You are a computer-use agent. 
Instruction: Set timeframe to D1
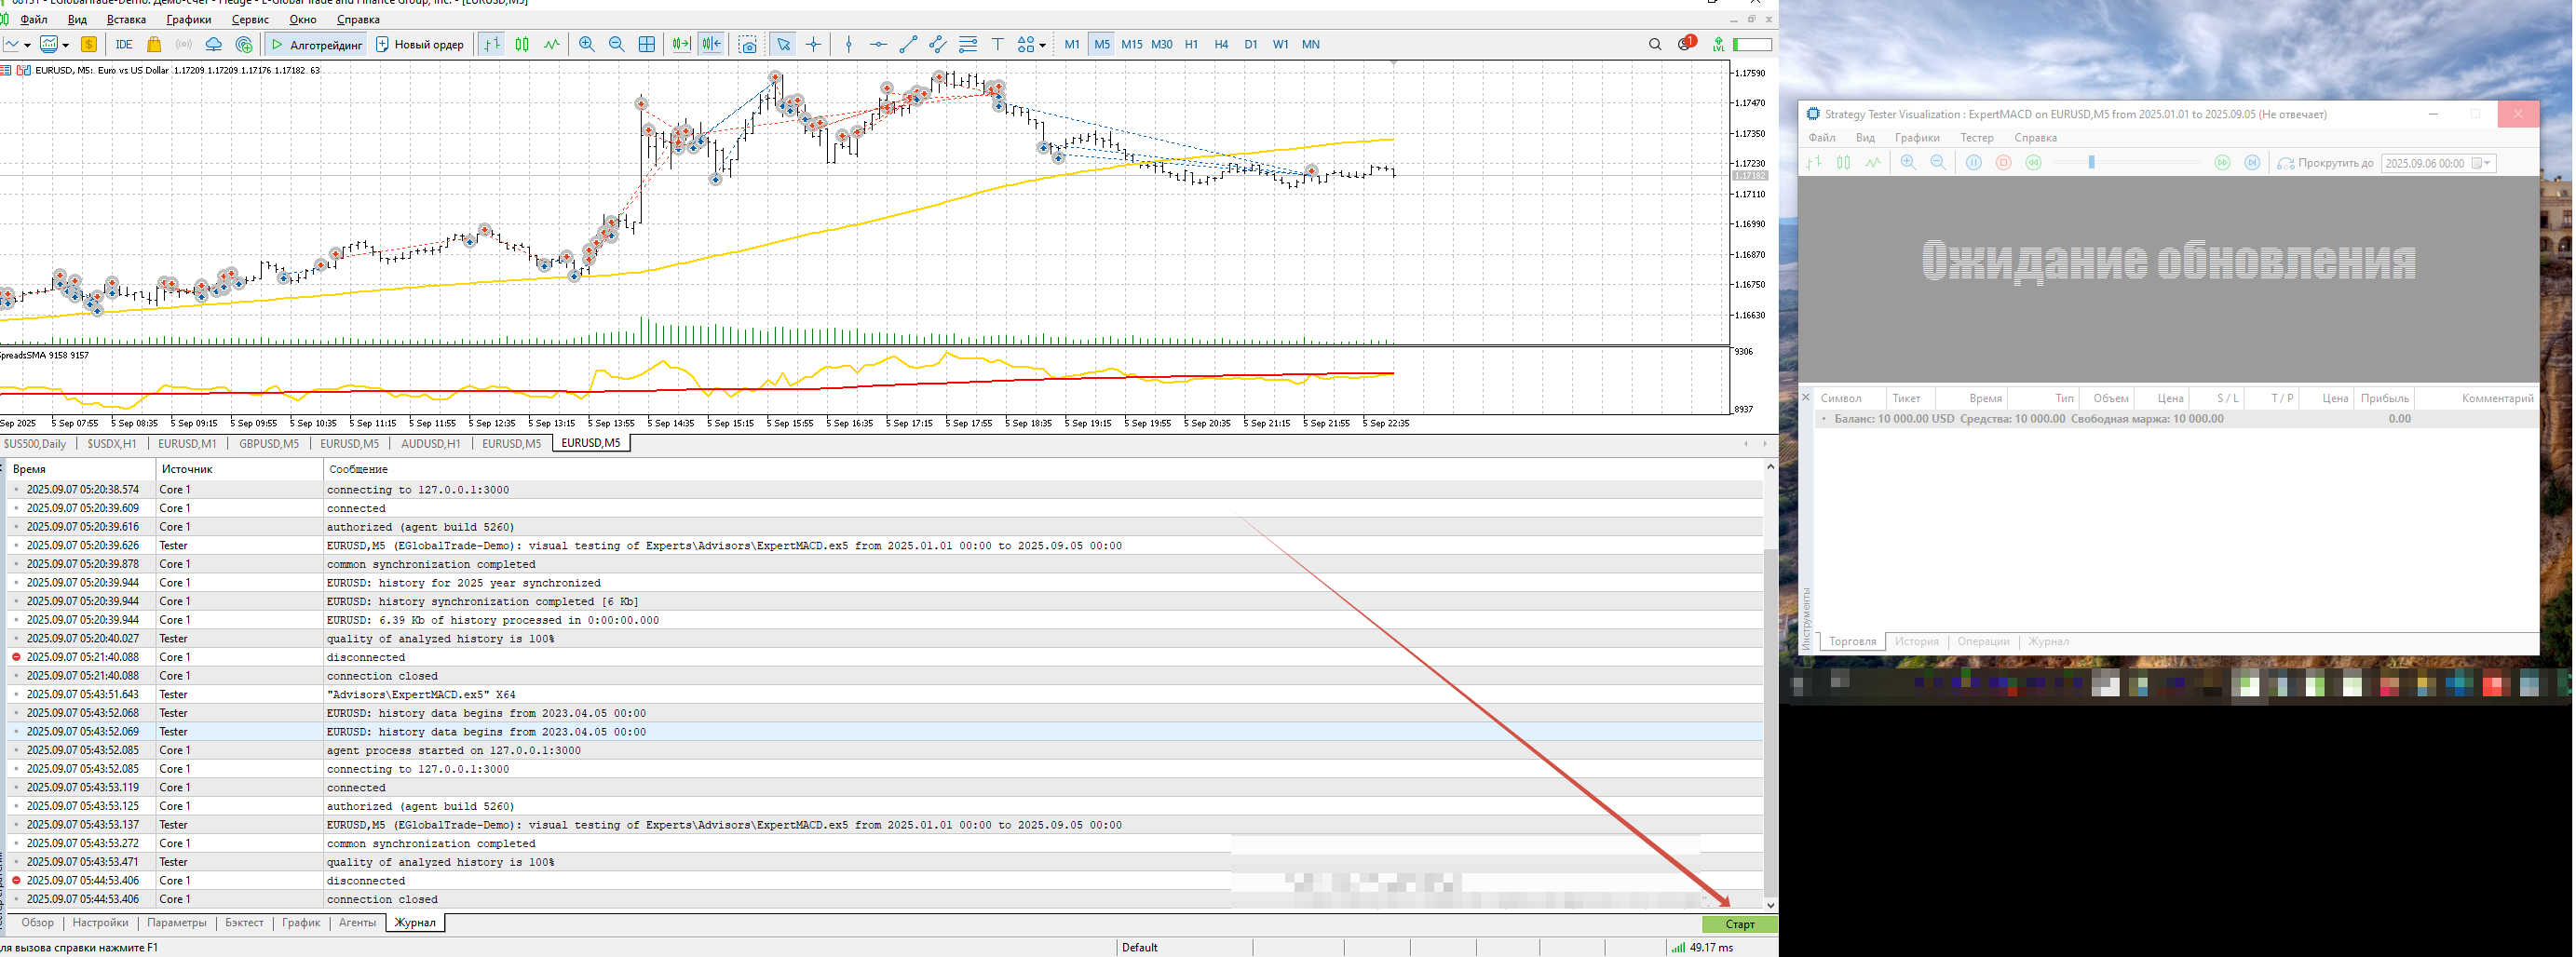point(1251,44)
